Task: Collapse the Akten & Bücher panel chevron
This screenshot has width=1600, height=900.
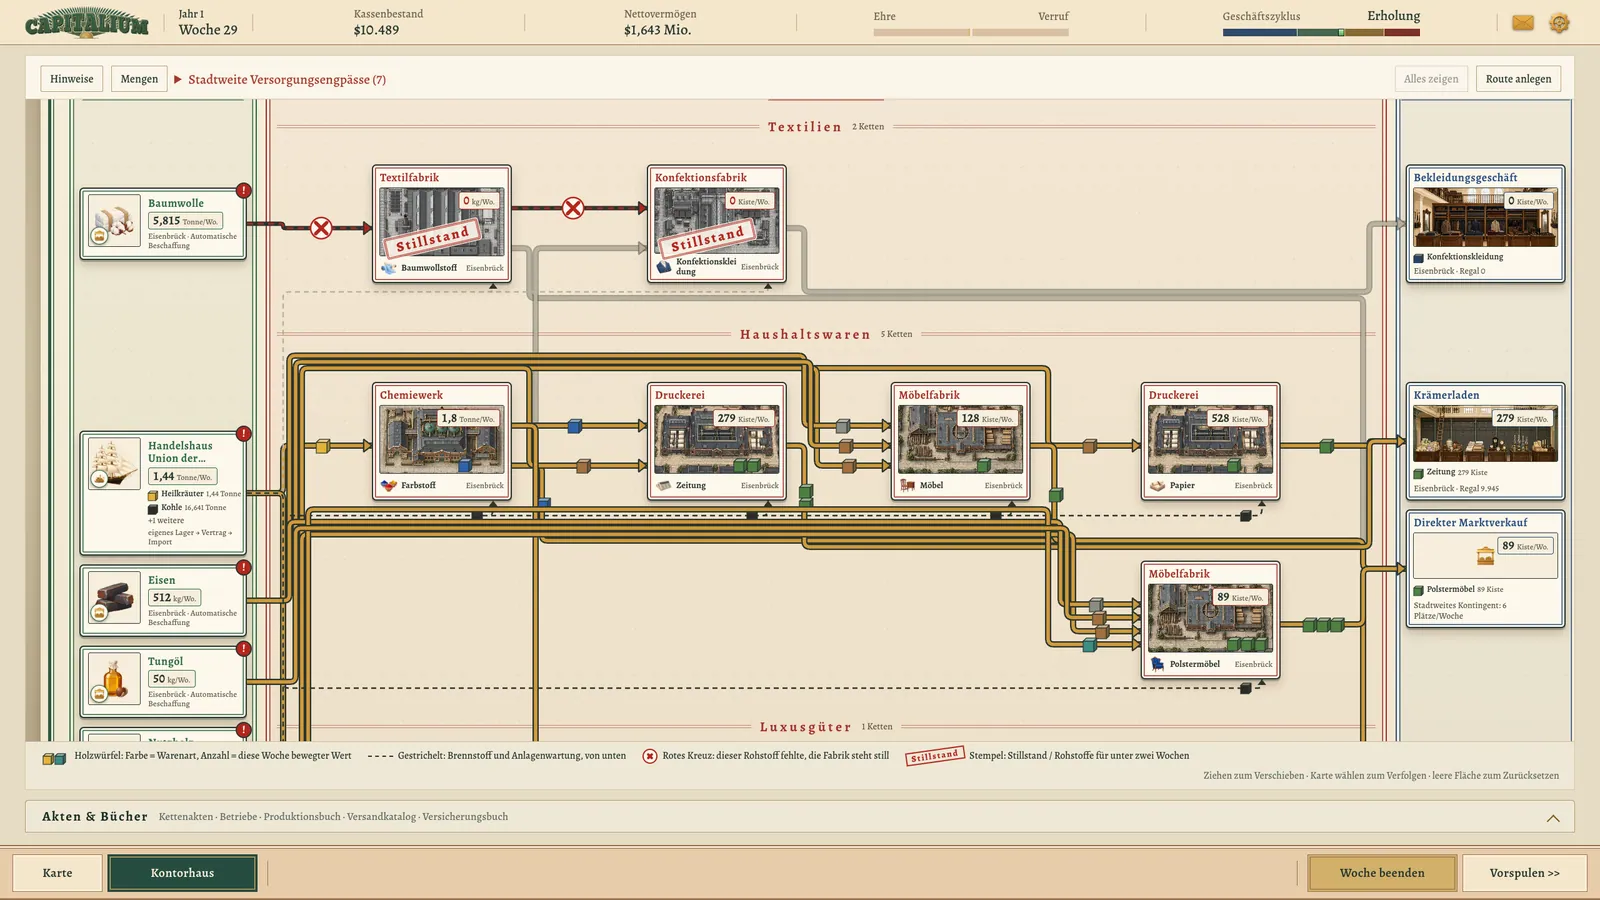Action: coord(1553,817)
